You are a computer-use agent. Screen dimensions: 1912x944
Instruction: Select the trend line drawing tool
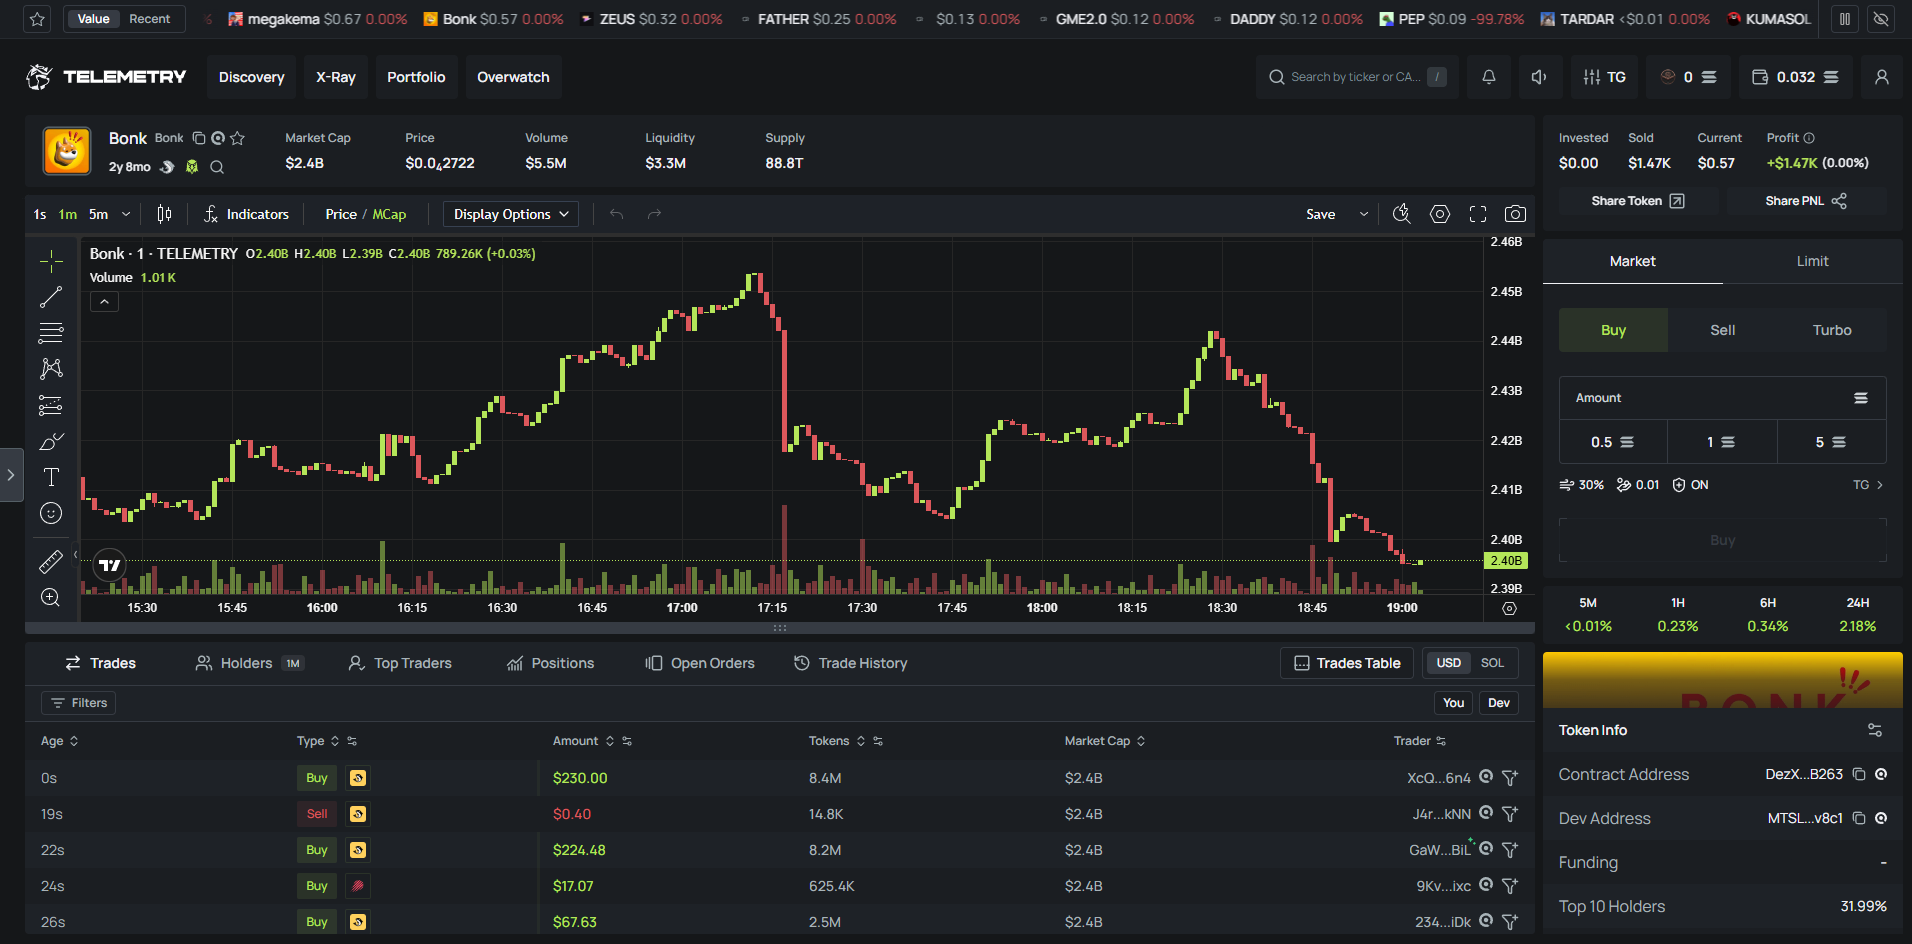(51, 297)
